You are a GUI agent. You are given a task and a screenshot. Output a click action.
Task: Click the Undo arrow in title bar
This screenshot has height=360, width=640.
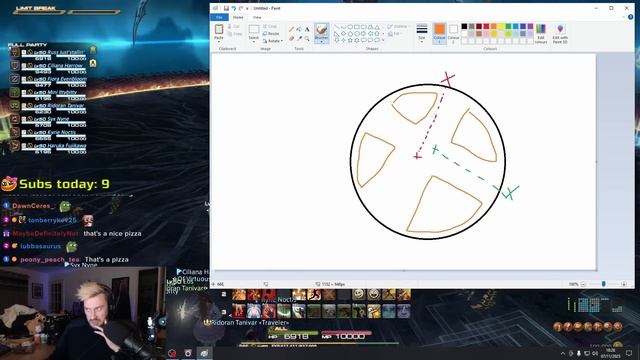[234, 8]
